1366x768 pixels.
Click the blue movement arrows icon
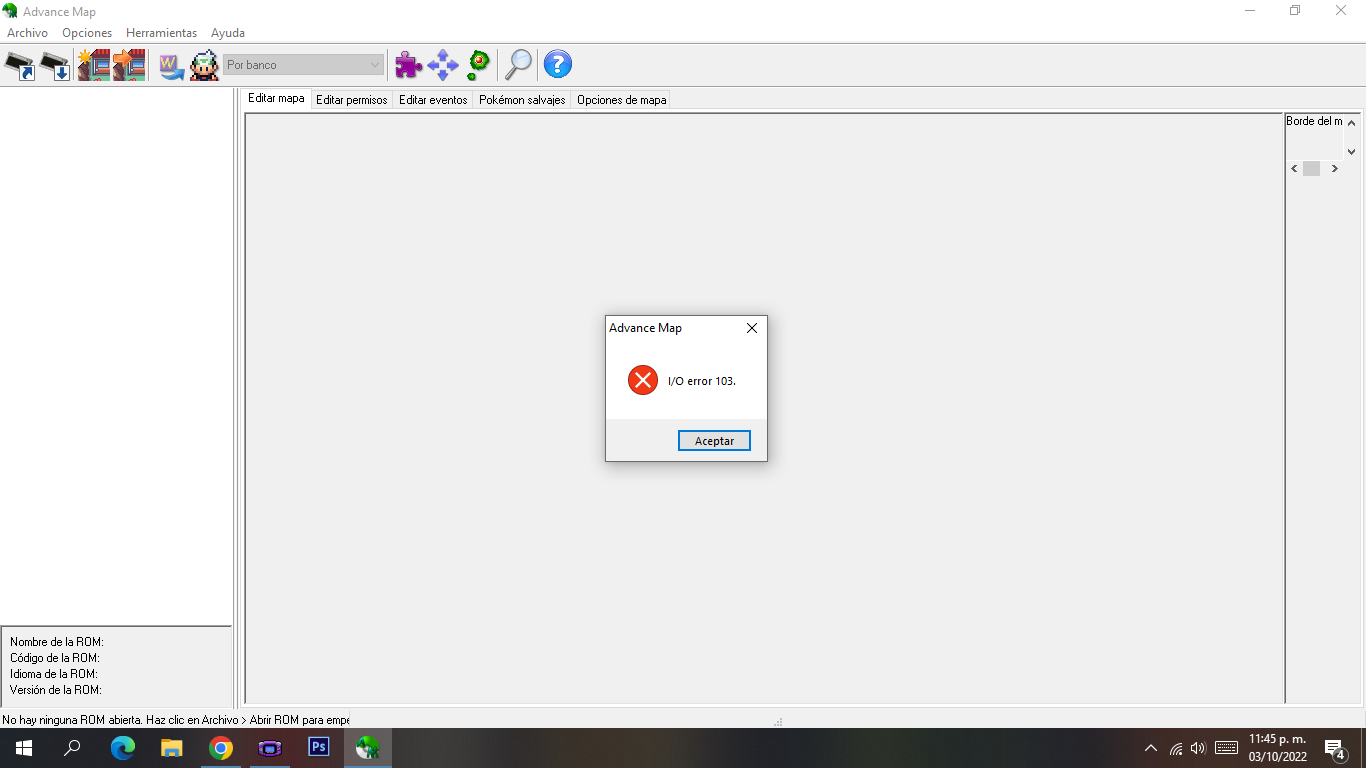(441, 64)
